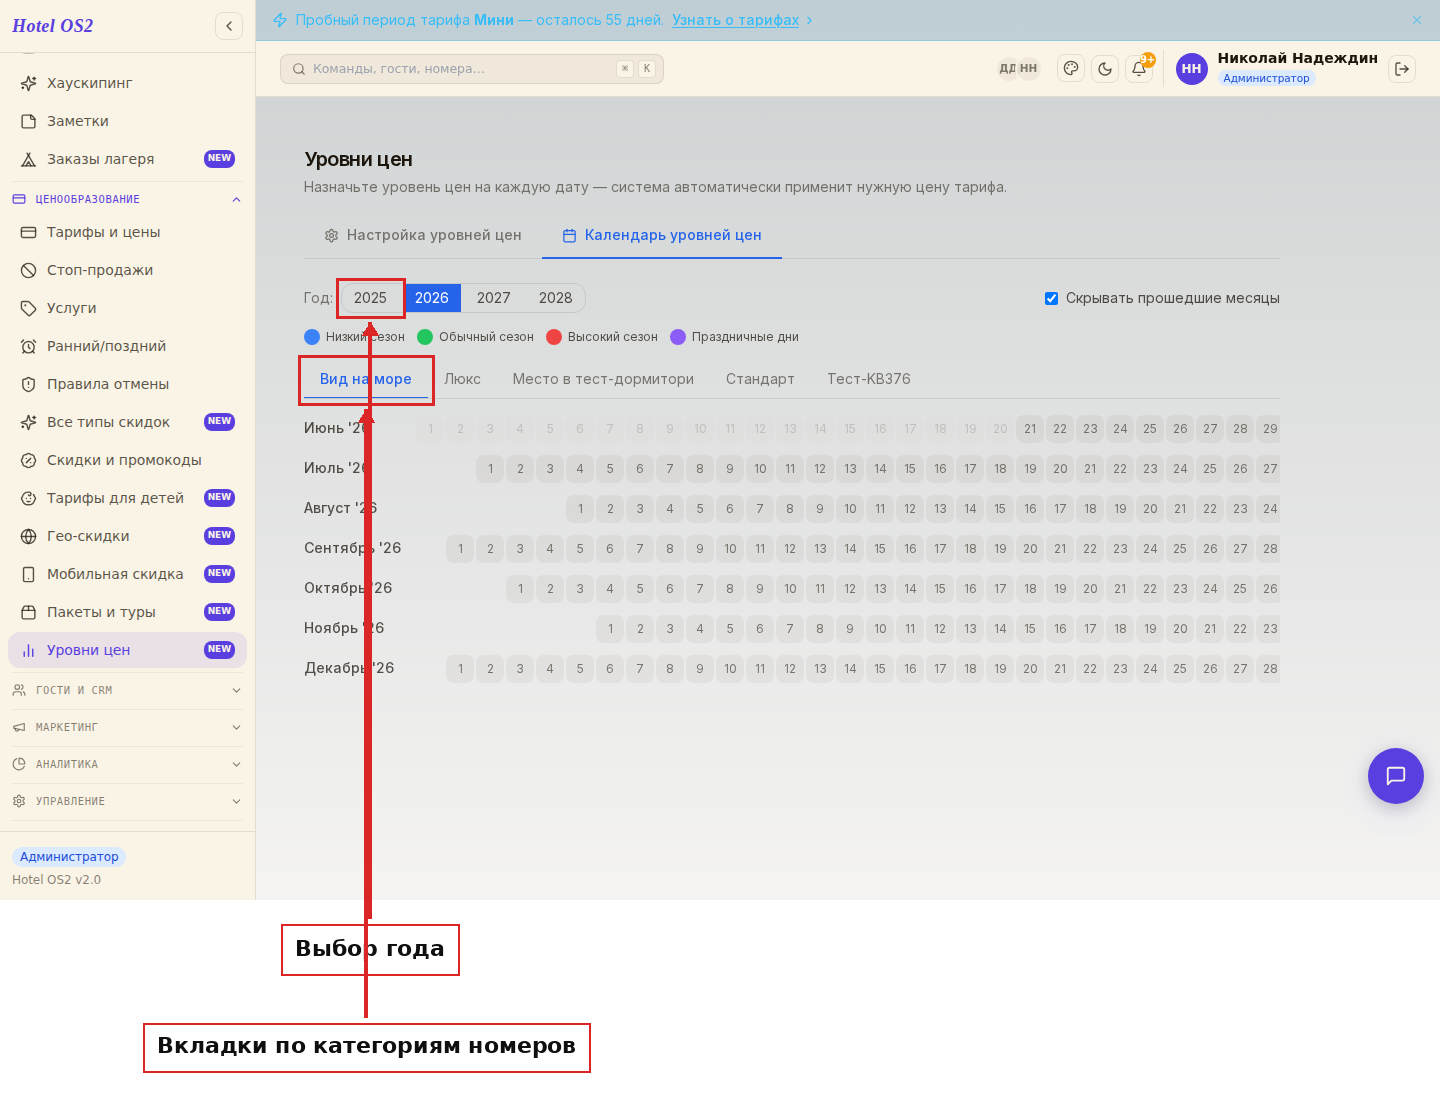1440x1096 pixels.
Task: Dismiss the trial period banner
Action: [1417, 20]
